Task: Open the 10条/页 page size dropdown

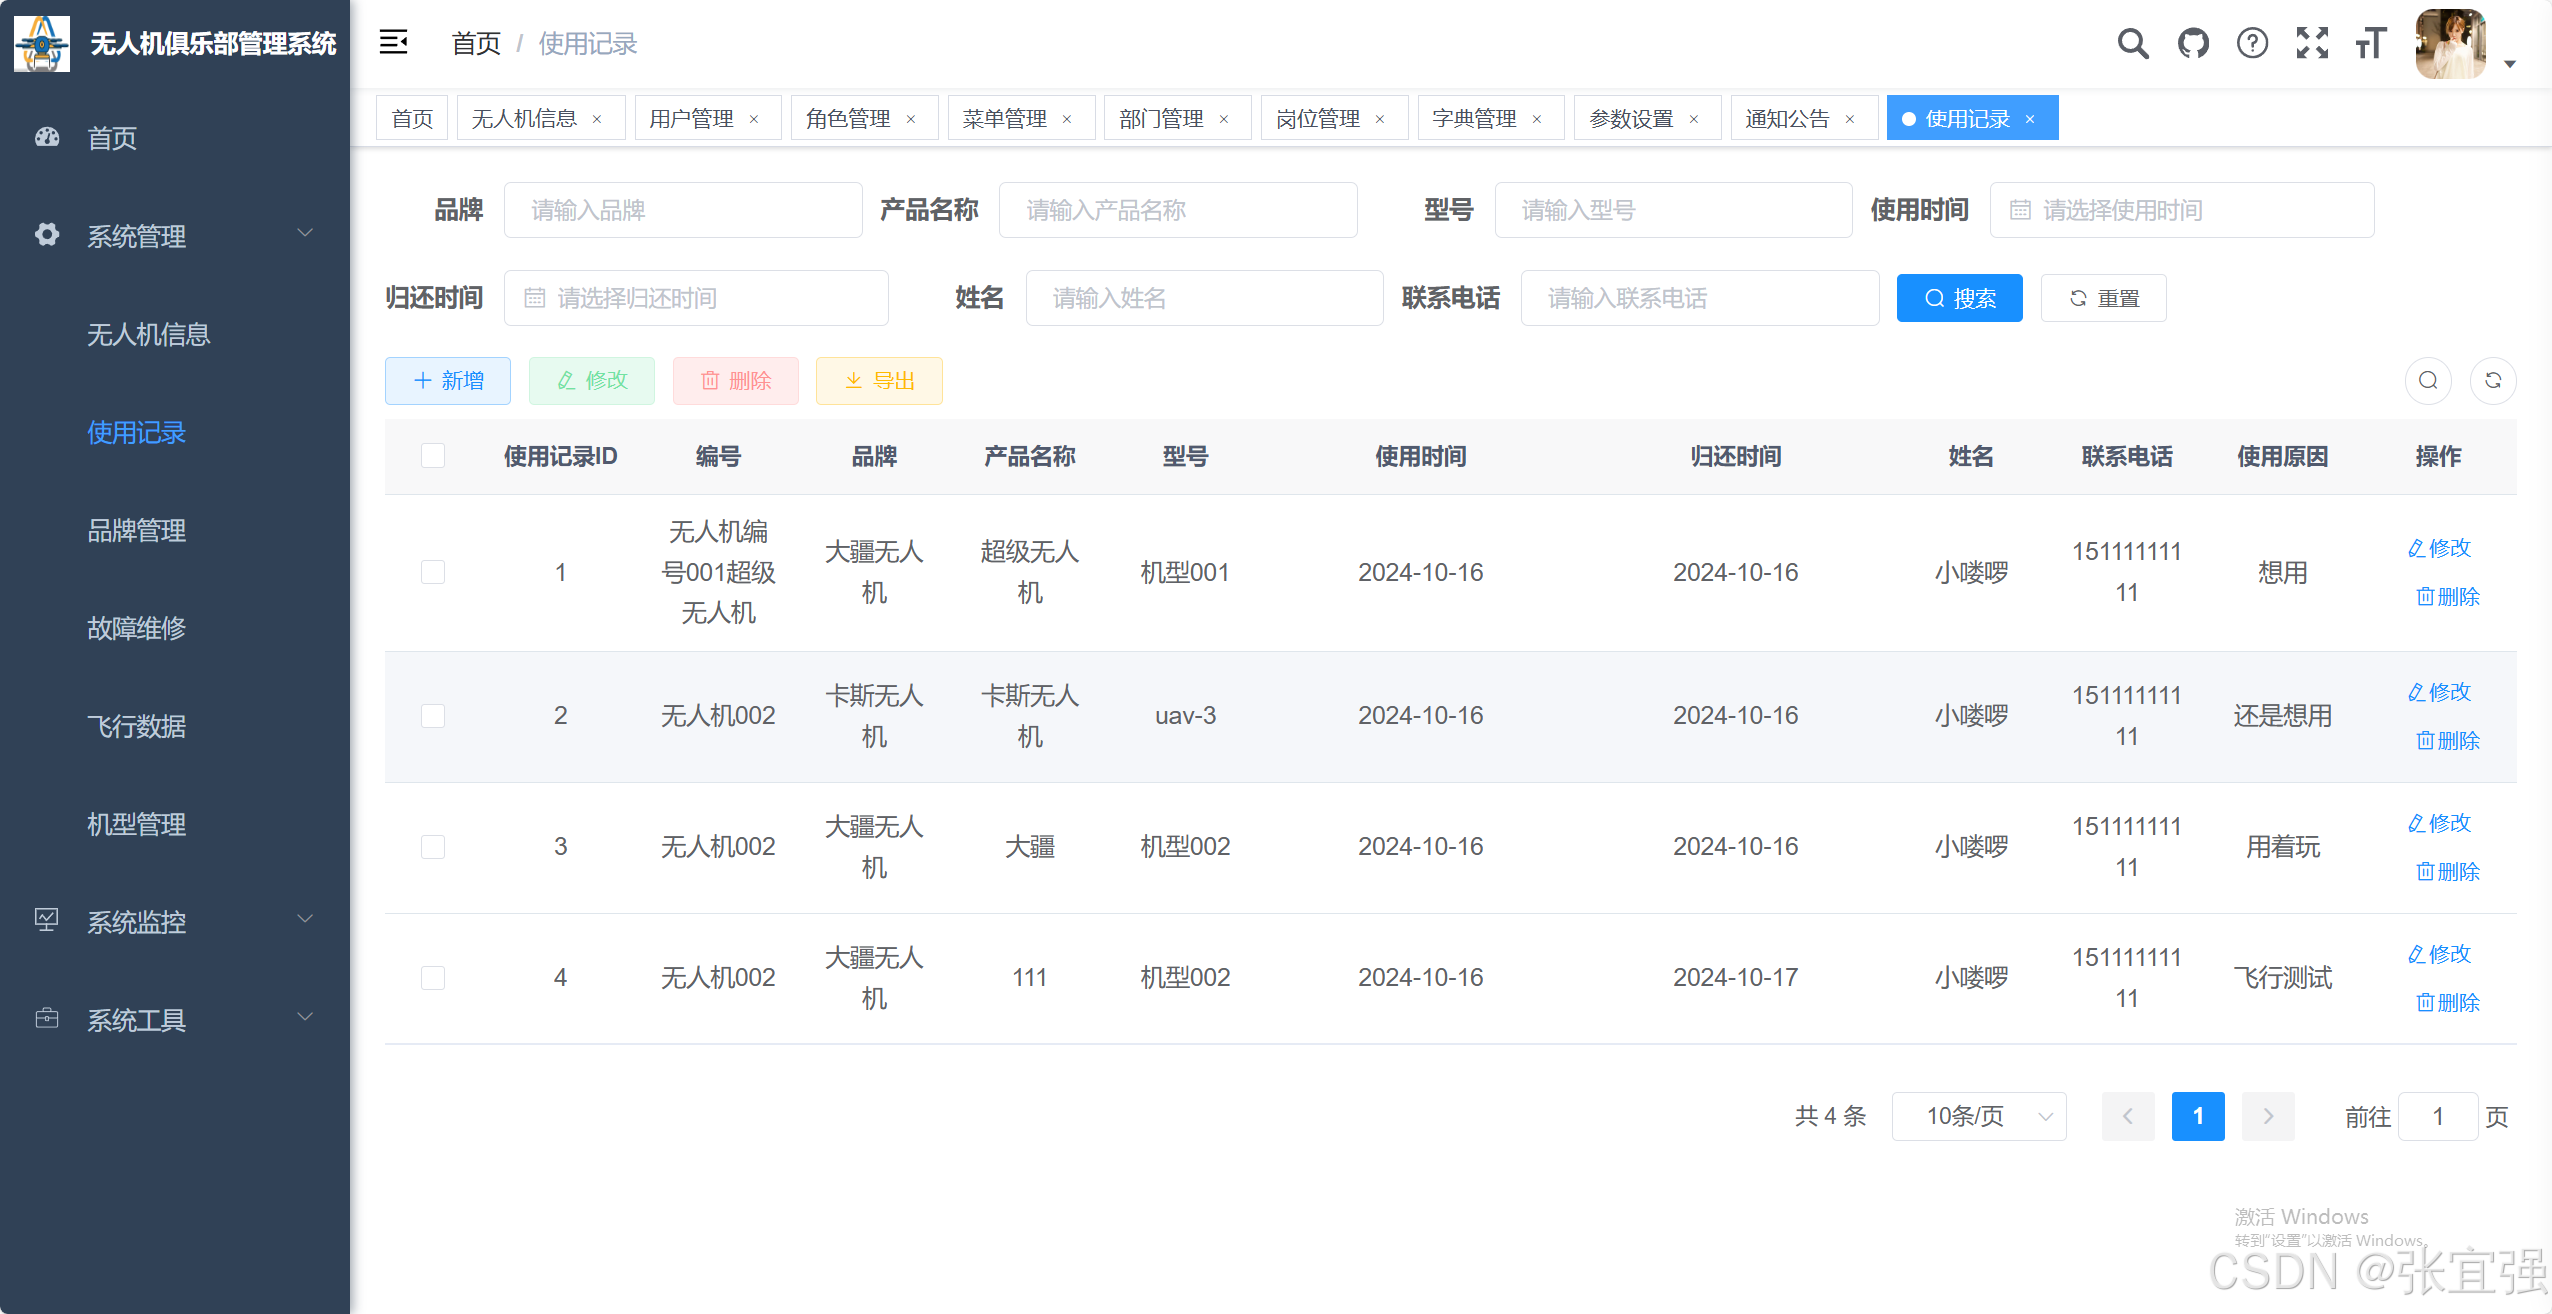Action: [1978, 1116]
